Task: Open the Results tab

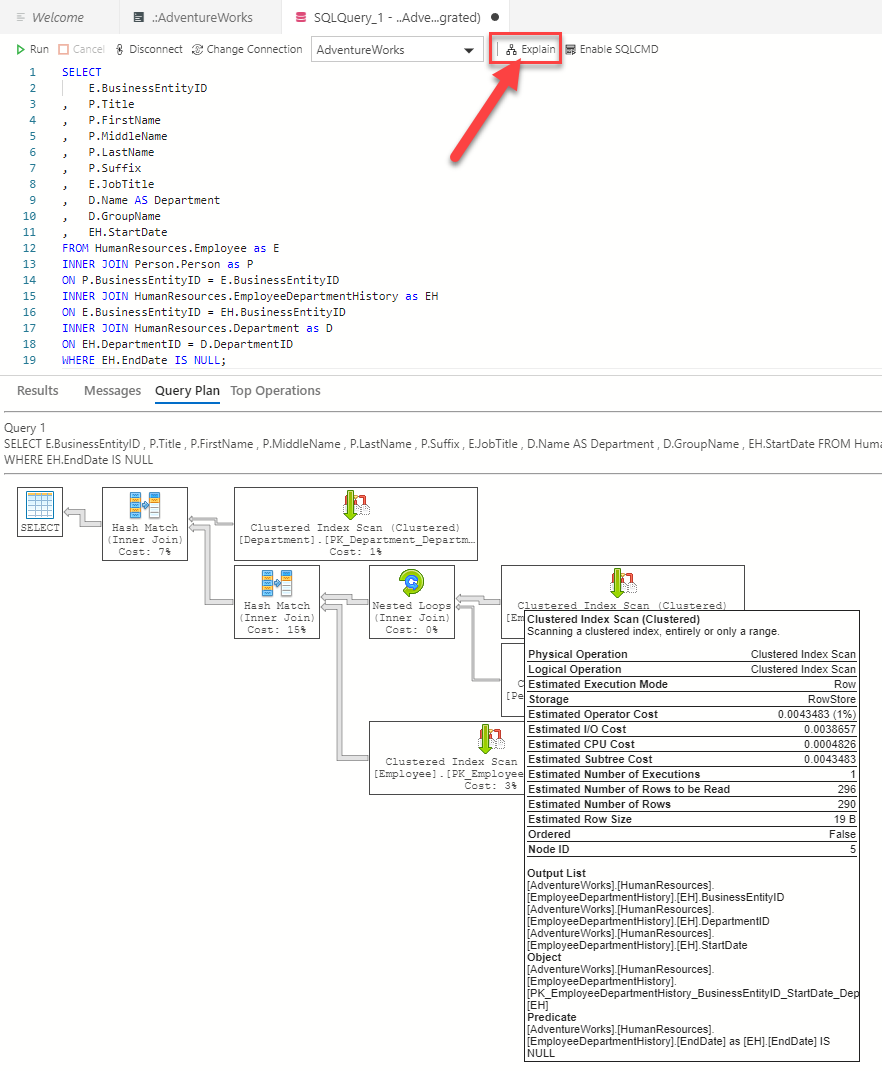Action: [x=38, y=391]
